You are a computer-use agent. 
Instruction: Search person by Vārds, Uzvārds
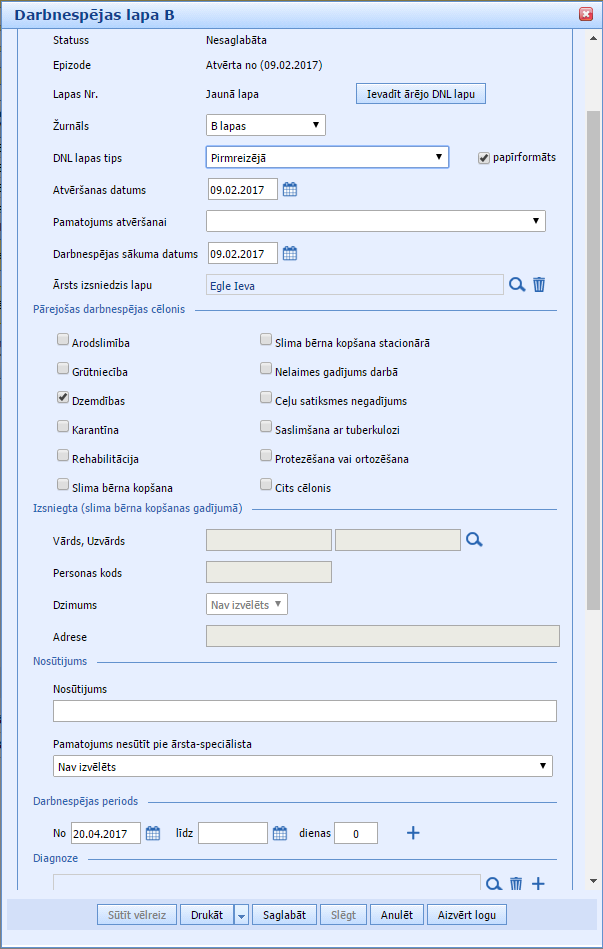(474, 540)
